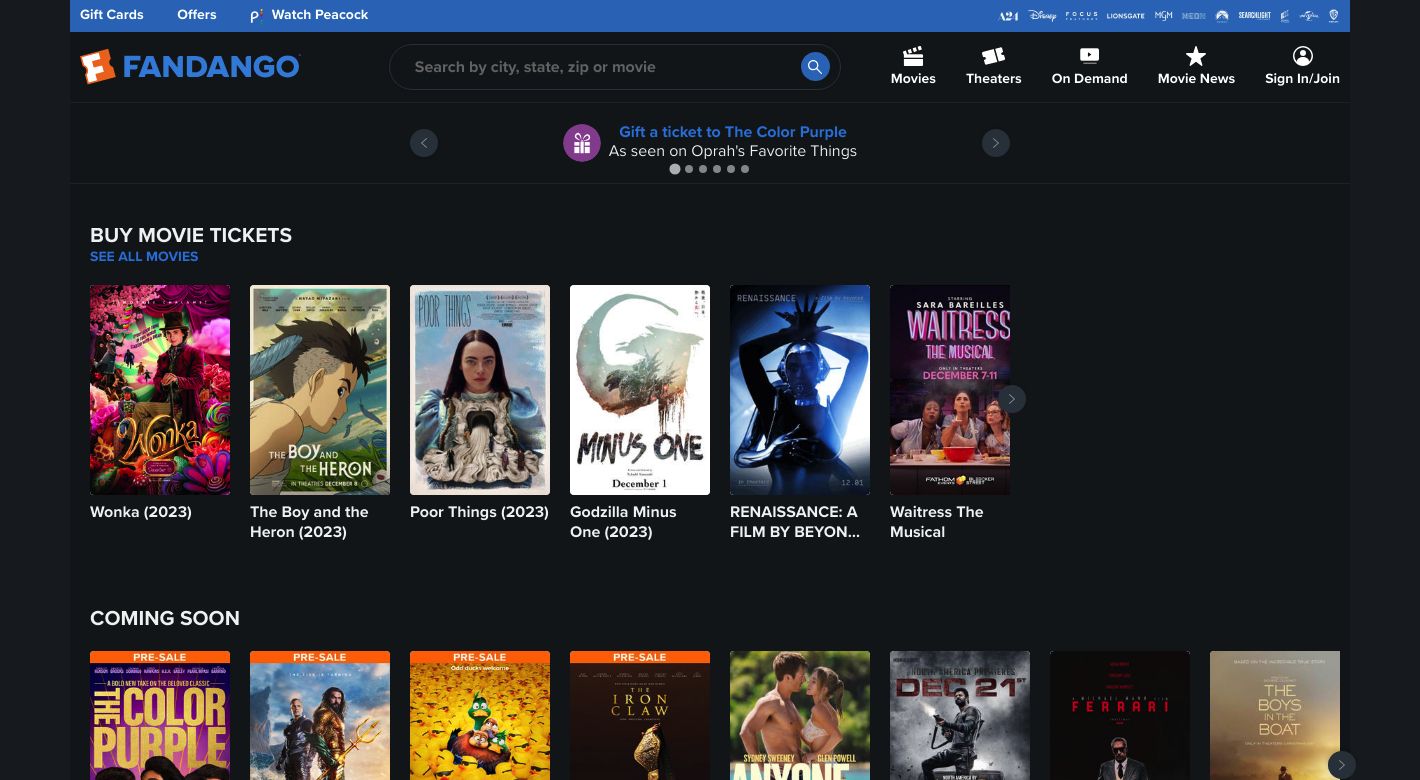Click the Waitress The Musical poster
The height and width of the screenshot is (780, 1420).
950,390
